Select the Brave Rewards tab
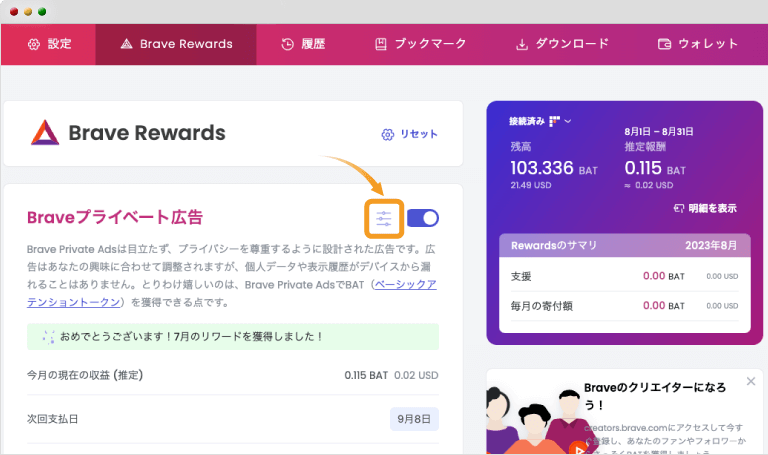This screenshot has width=768, height=455. click(x=176, y=44)
